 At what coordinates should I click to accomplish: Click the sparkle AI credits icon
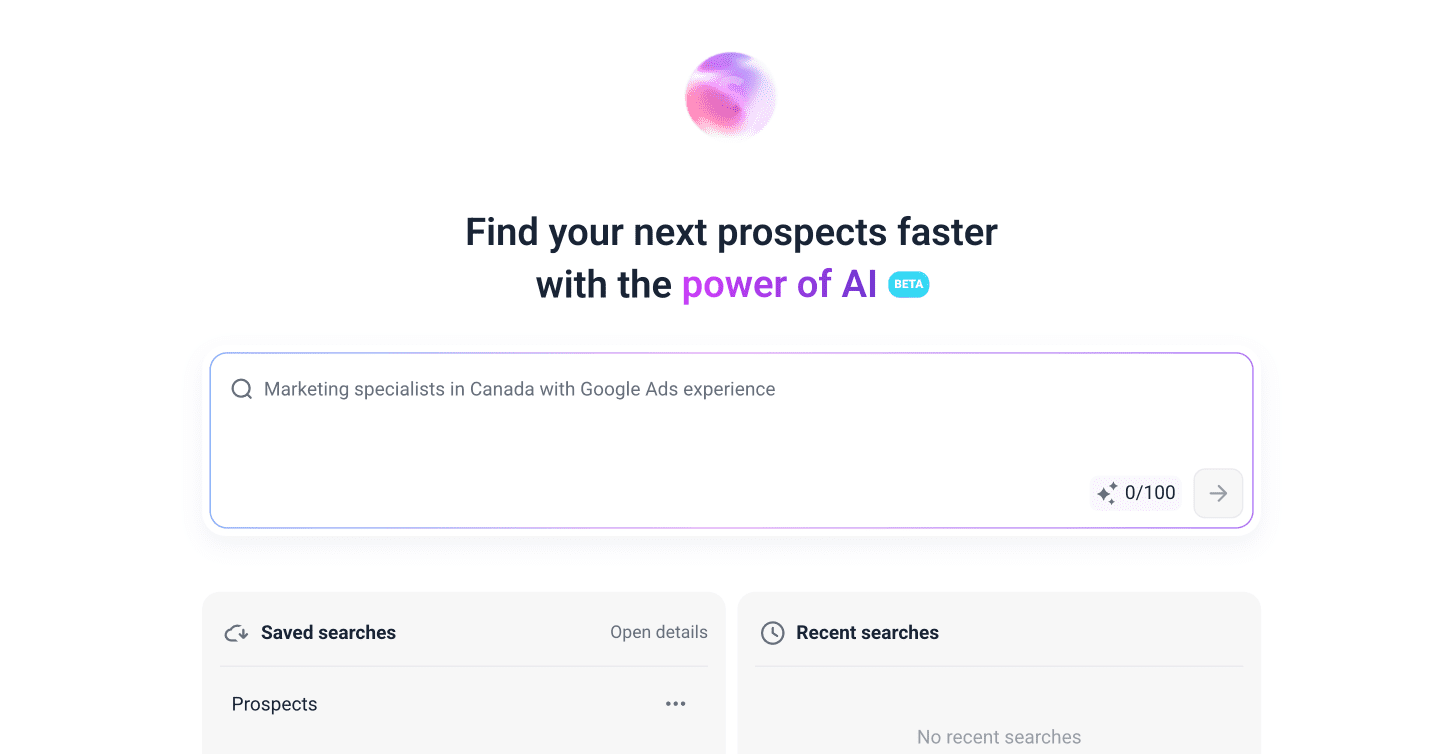pyautogui.click(x=1107, y=493)
